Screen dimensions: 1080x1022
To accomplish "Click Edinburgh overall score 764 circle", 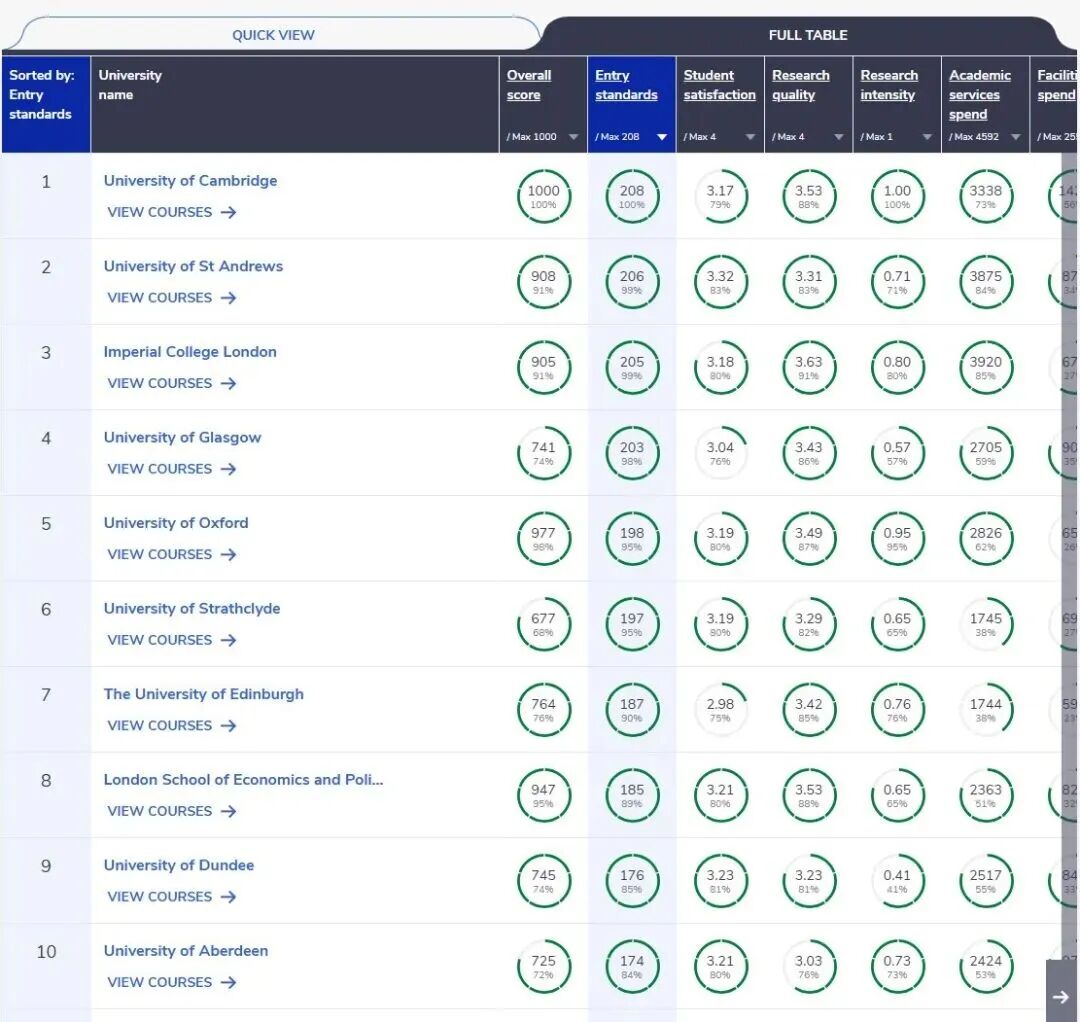I will click(x=543, y=709).
